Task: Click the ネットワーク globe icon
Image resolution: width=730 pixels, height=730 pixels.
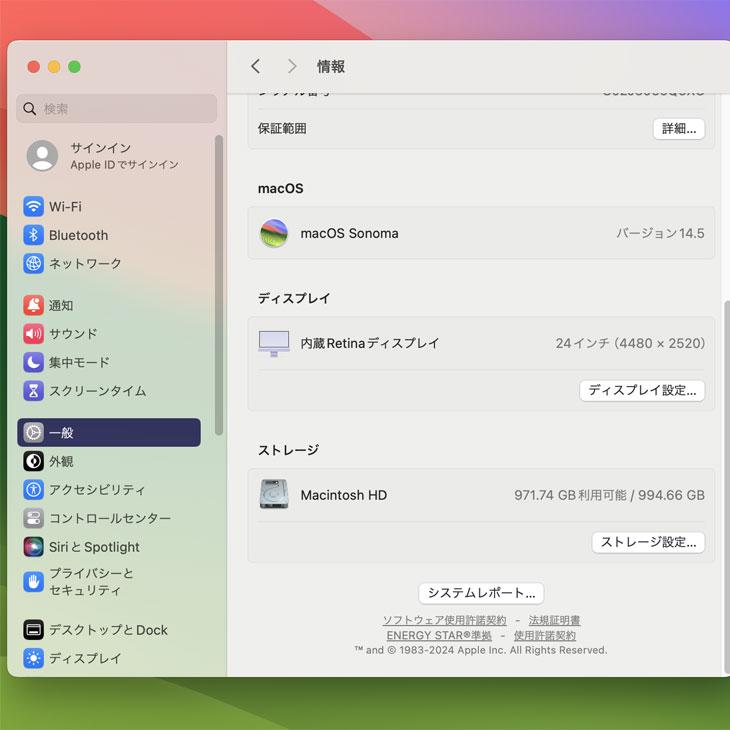Action: click(x=34, y=264)
